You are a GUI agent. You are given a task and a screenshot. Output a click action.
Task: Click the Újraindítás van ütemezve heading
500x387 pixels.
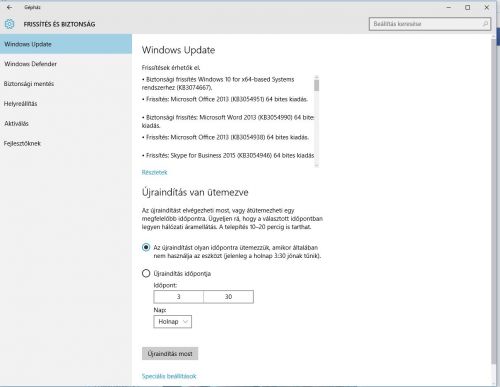(195, 192)
